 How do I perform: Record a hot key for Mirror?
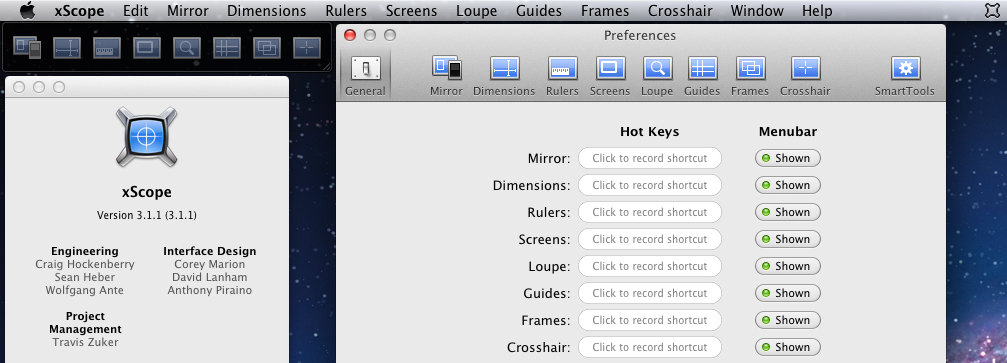point(649,158)
